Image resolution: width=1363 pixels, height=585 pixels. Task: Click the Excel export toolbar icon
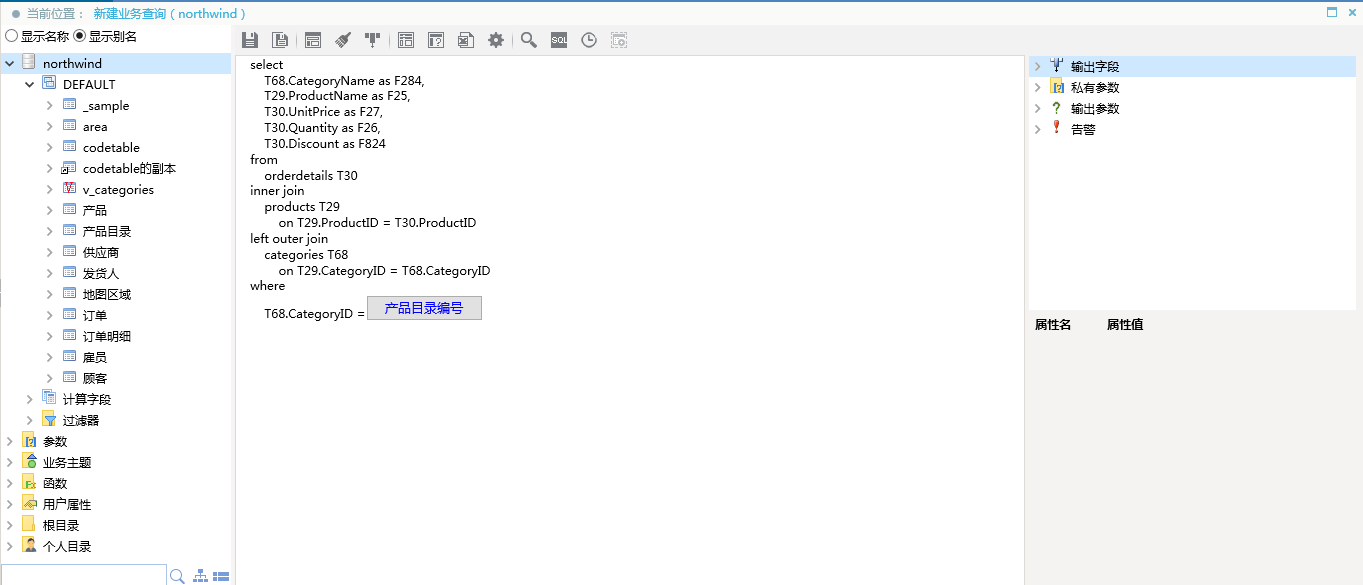coord(466,40)
